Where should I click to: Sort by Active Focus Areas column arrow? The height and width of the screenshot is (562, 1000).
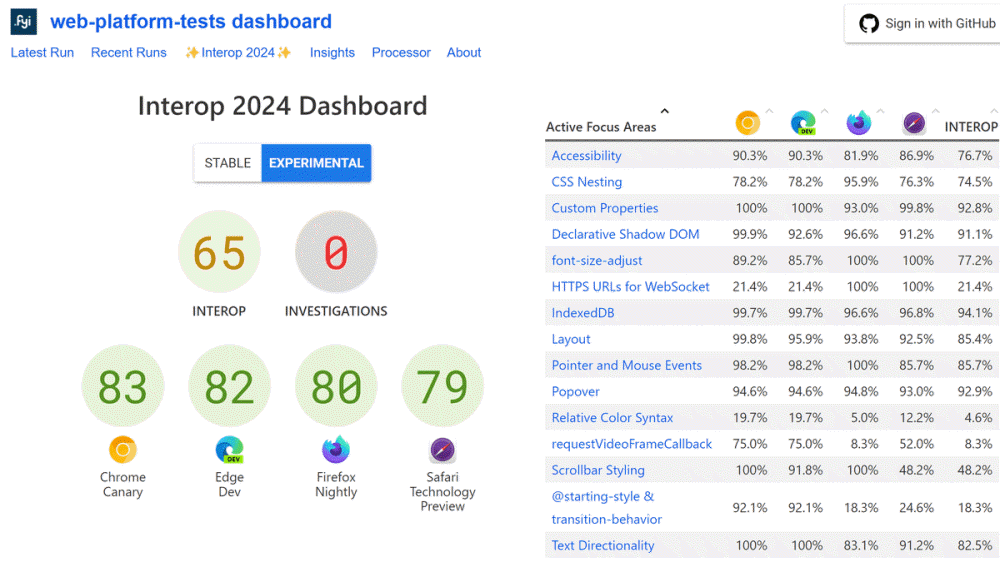pos(665,112)
